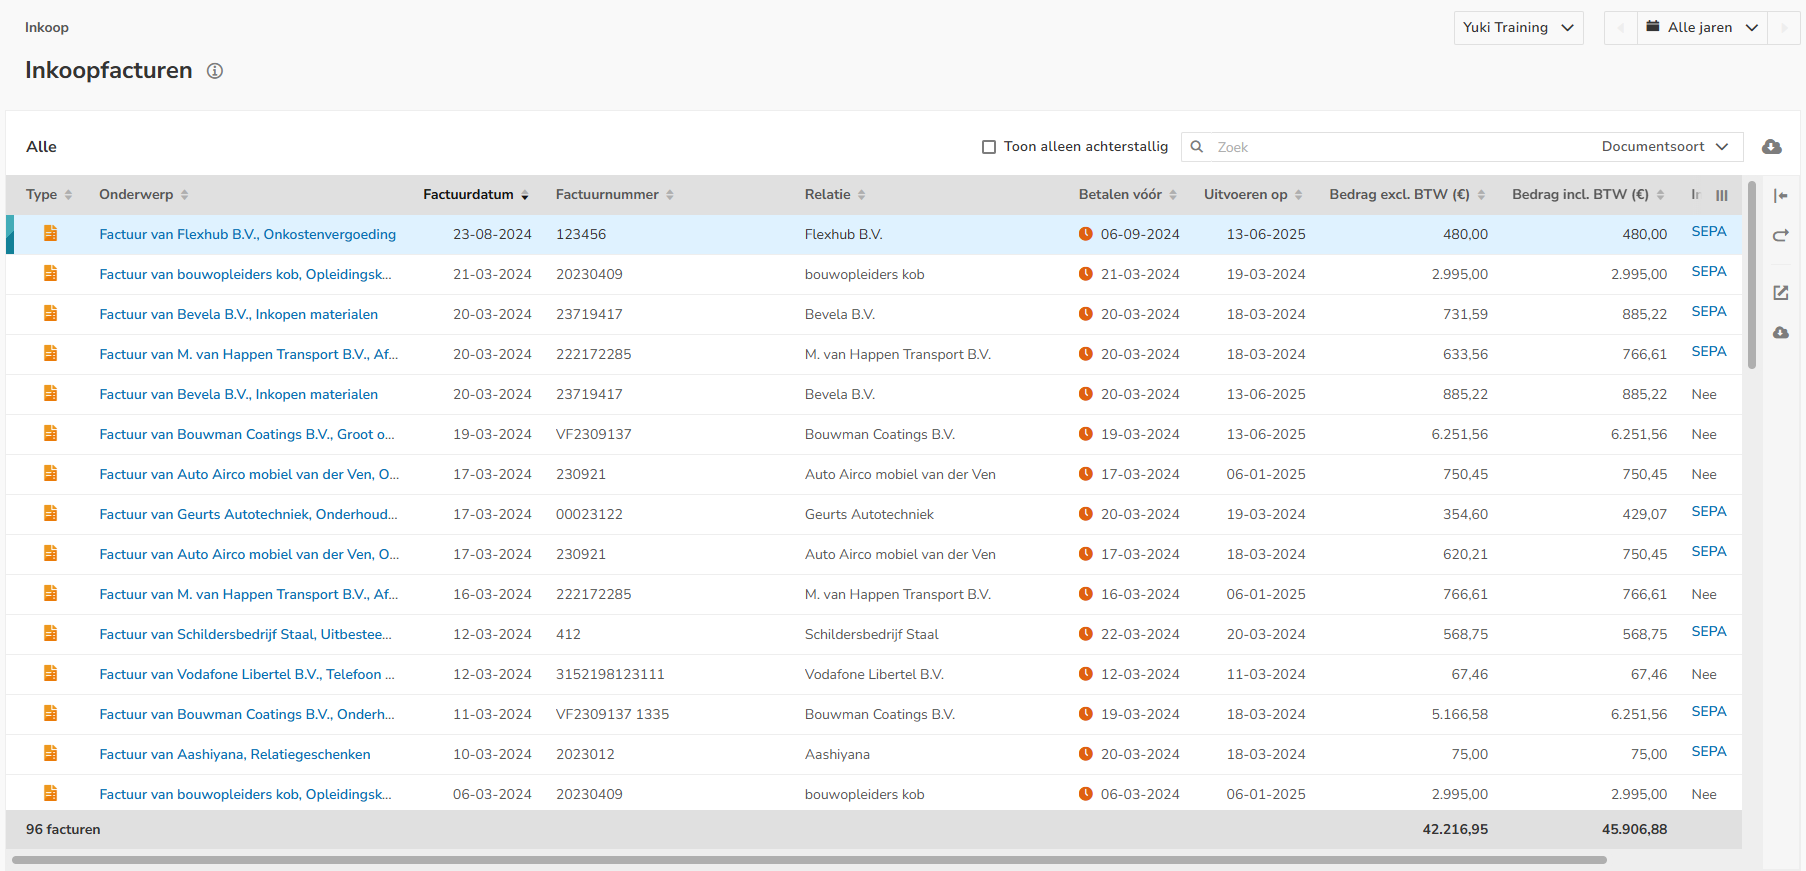Click the amount 429,07 in the incl. BTW column
The image size is (1806, 871).
(x=1645, y=514)
